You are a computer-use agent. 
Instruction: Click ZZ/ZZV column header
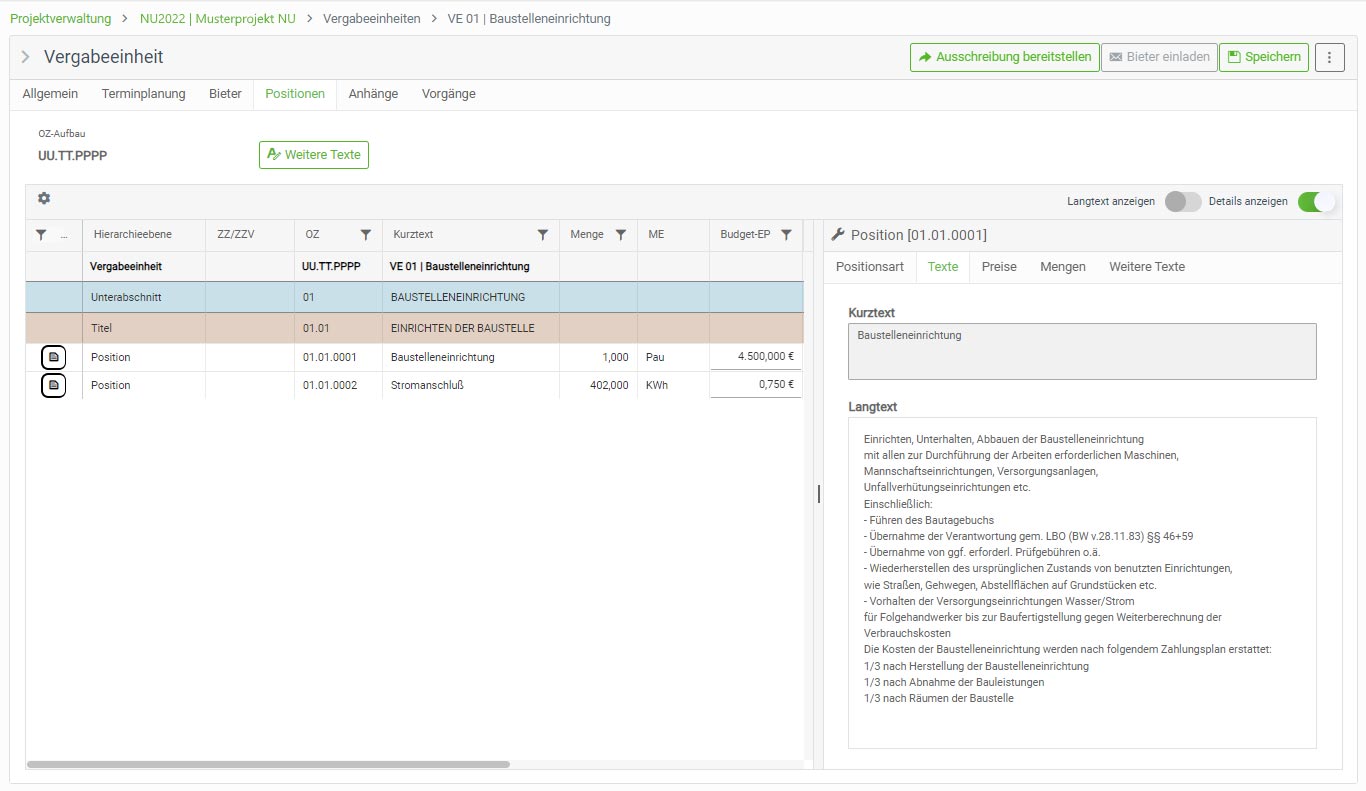point(250,235)
